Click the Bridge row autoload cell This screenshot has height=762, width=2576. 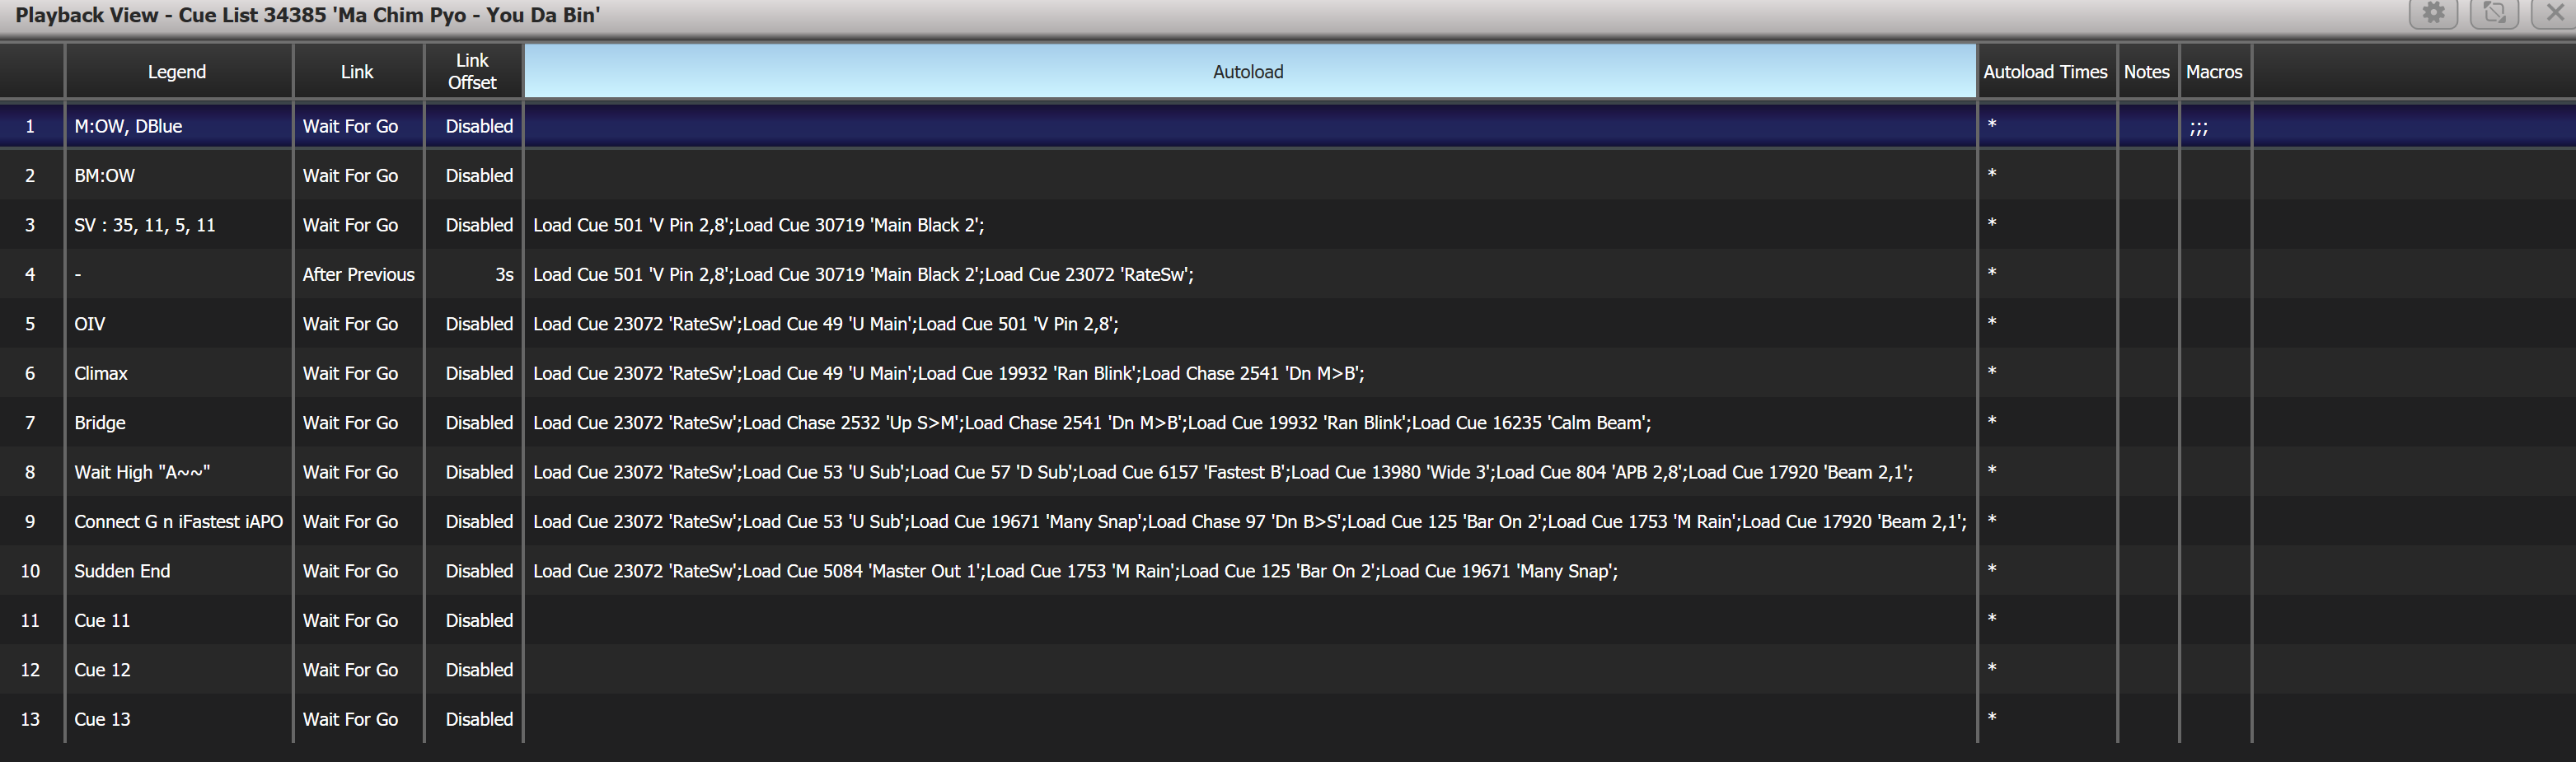point(1250,423)
